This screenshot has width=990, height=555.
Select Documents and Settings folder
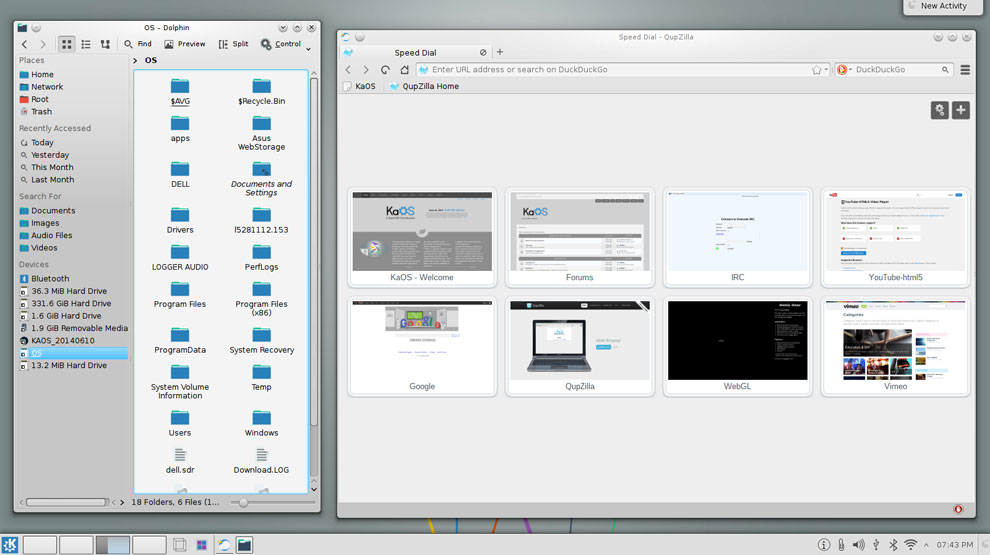point(261,179)
